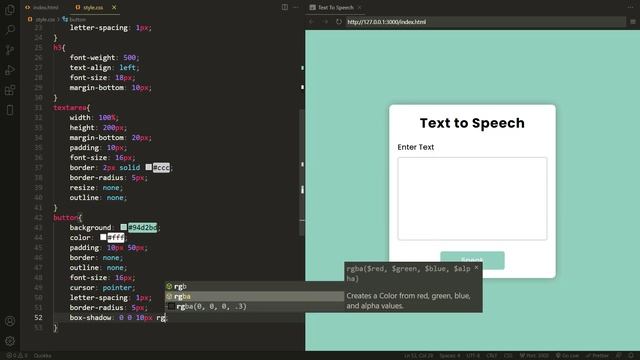Viewport: 640px width, 360px height.
Task: Click the 'cursor: pointer' line
Action: click(102, 287)
